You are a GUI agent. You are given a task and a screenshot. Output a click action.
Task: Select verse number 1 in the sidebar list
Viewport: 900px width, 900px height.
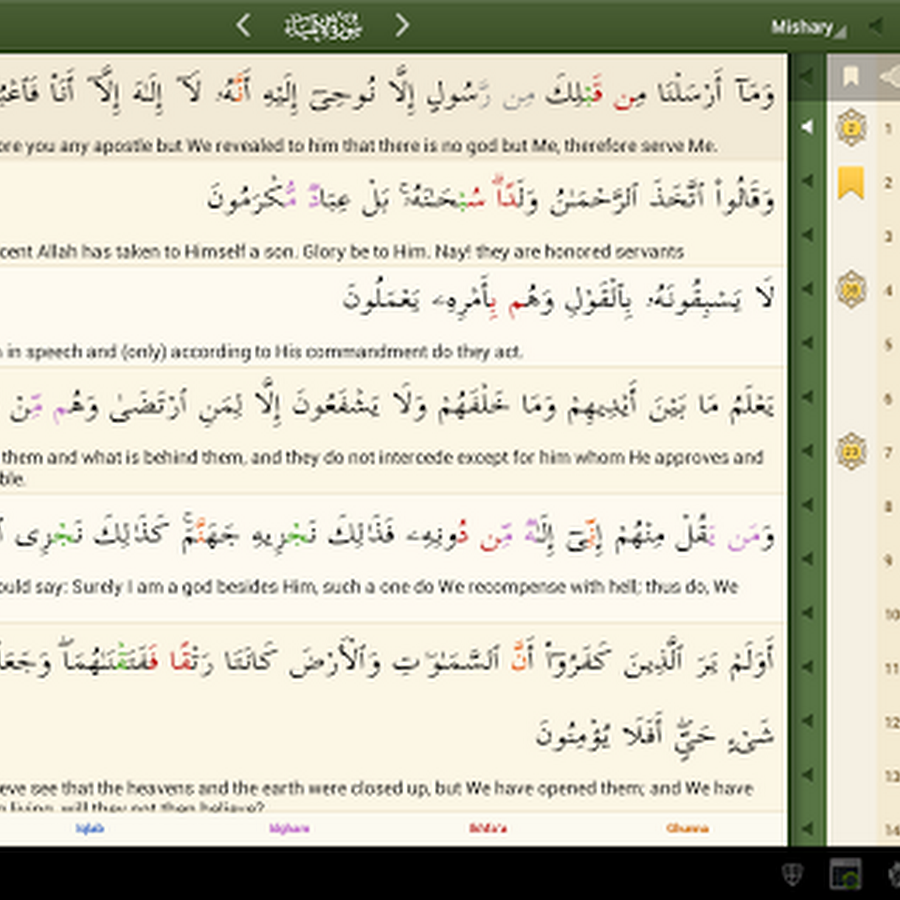(888, 128)
